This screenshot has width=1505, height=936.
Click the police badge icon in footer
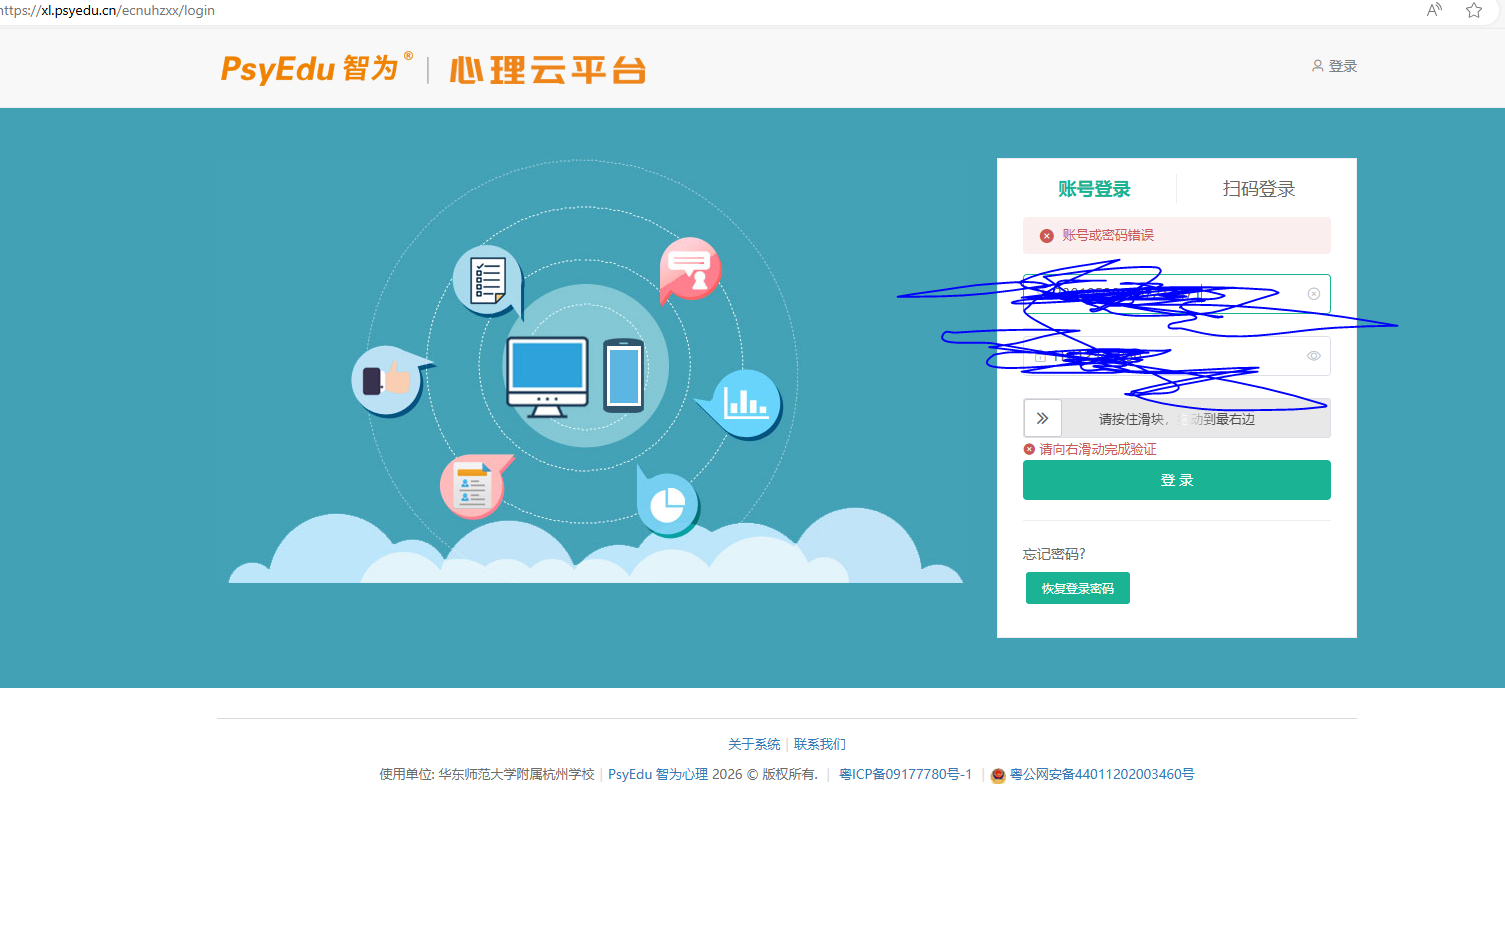point(998,775)
